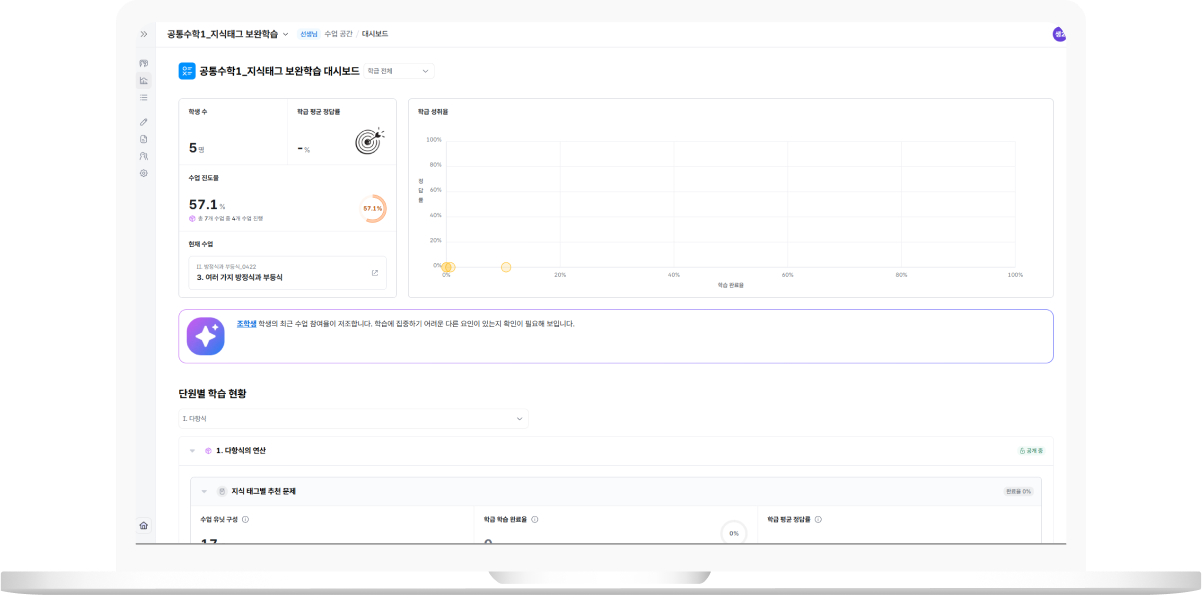This screenshot has height=595, width=1202.
Task: Click the info icon beside 수업 유닛 구성
Action: 246,519
